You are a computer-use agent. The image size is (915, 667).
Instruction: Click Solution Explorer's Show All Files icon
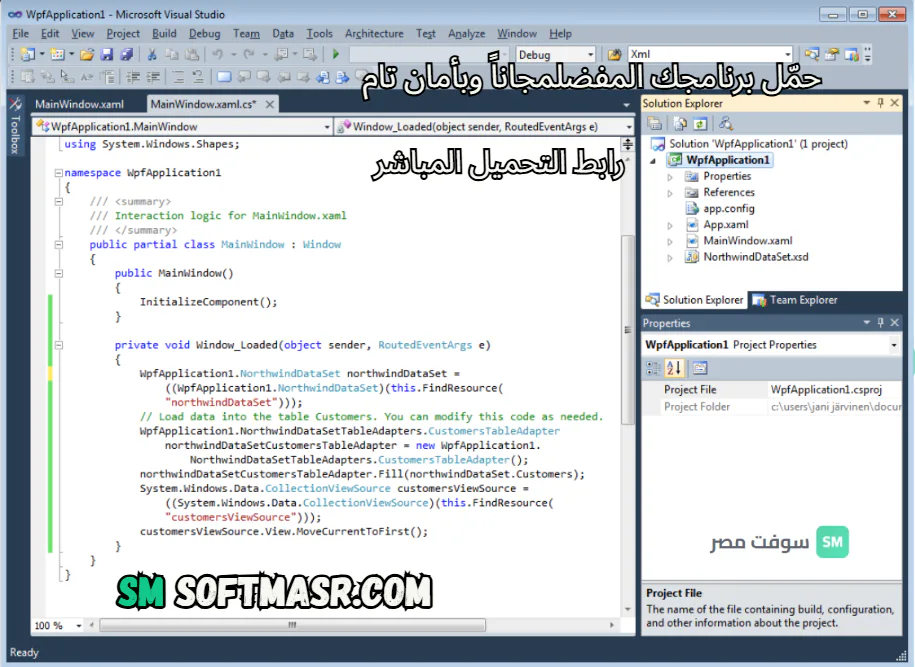click(x=680, y=123)
